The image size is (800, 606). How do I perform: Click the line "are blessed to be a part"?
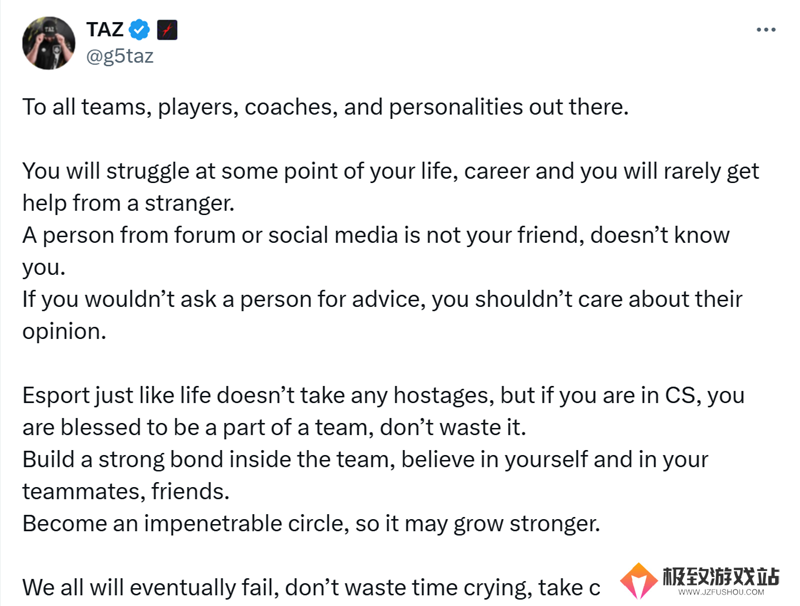(274, 427)
